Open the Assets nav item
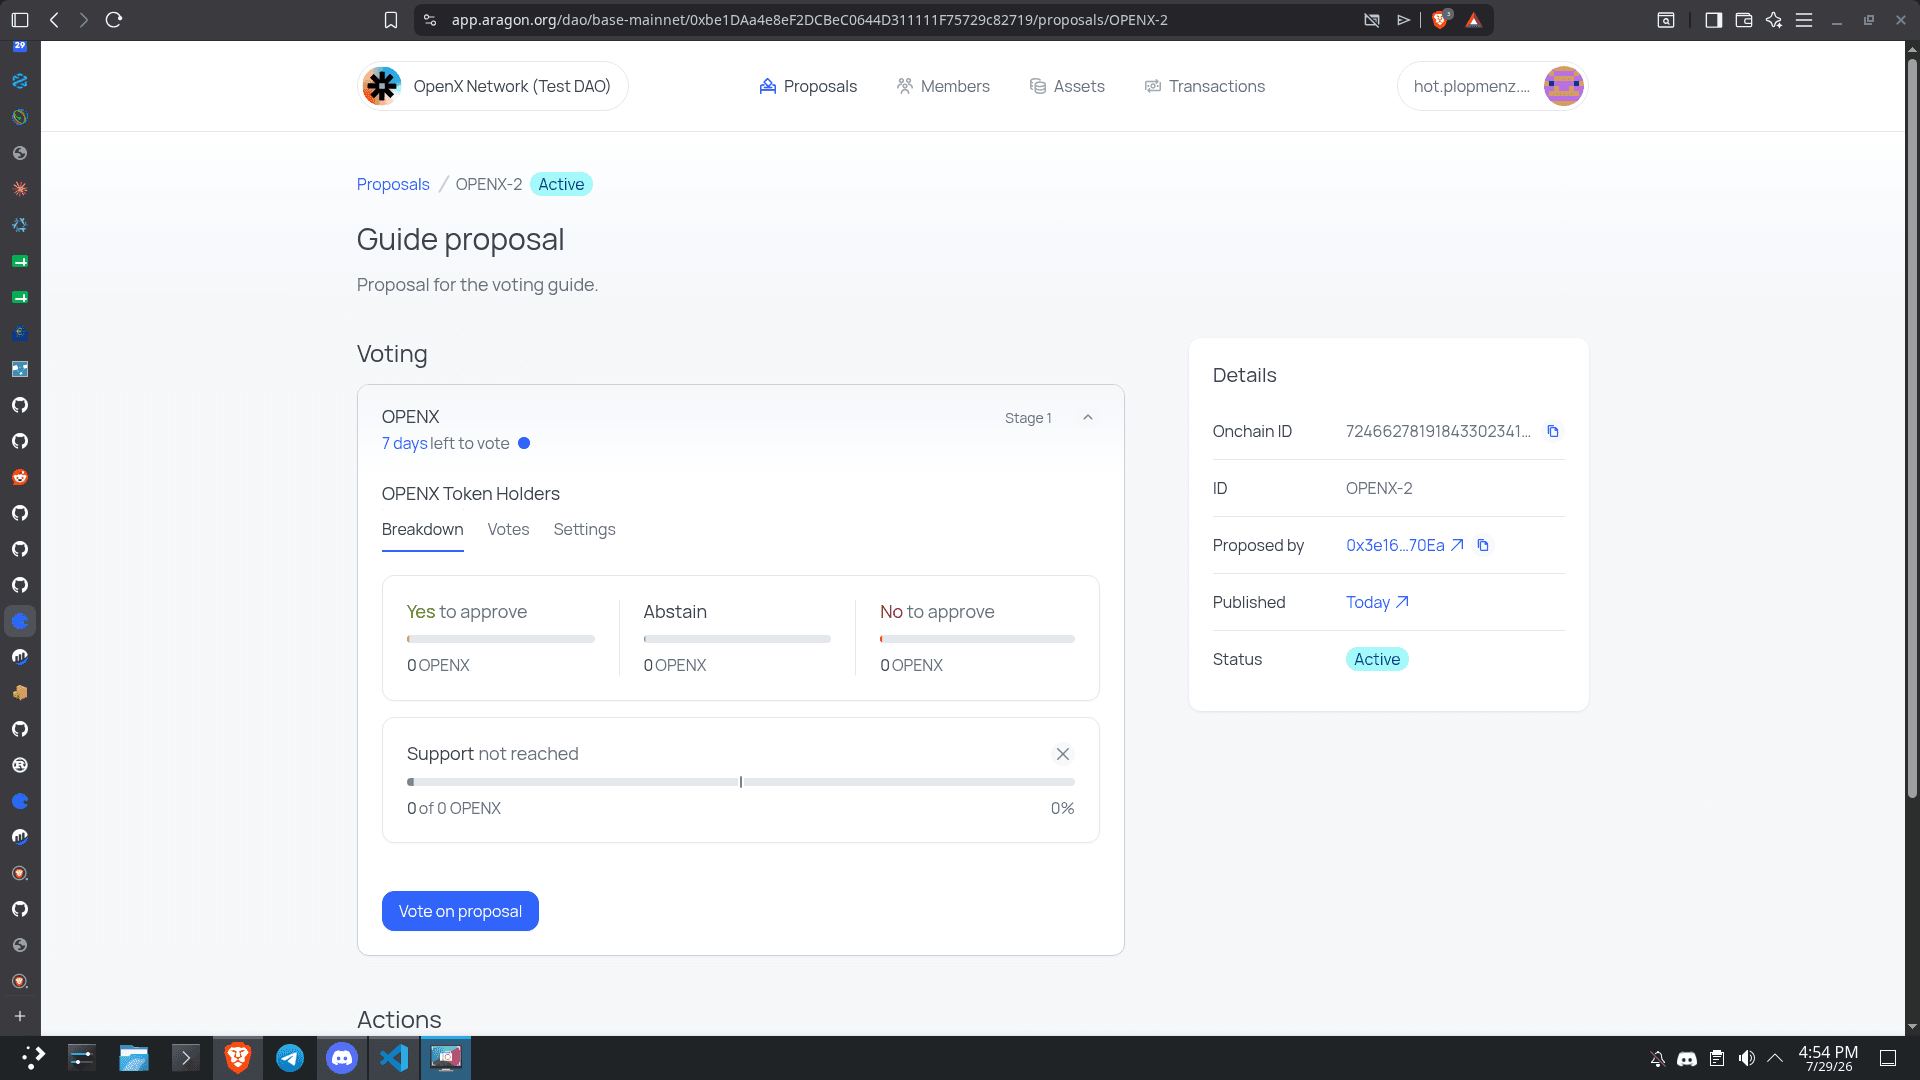 pyautogui.click(x=1067, y=86)
